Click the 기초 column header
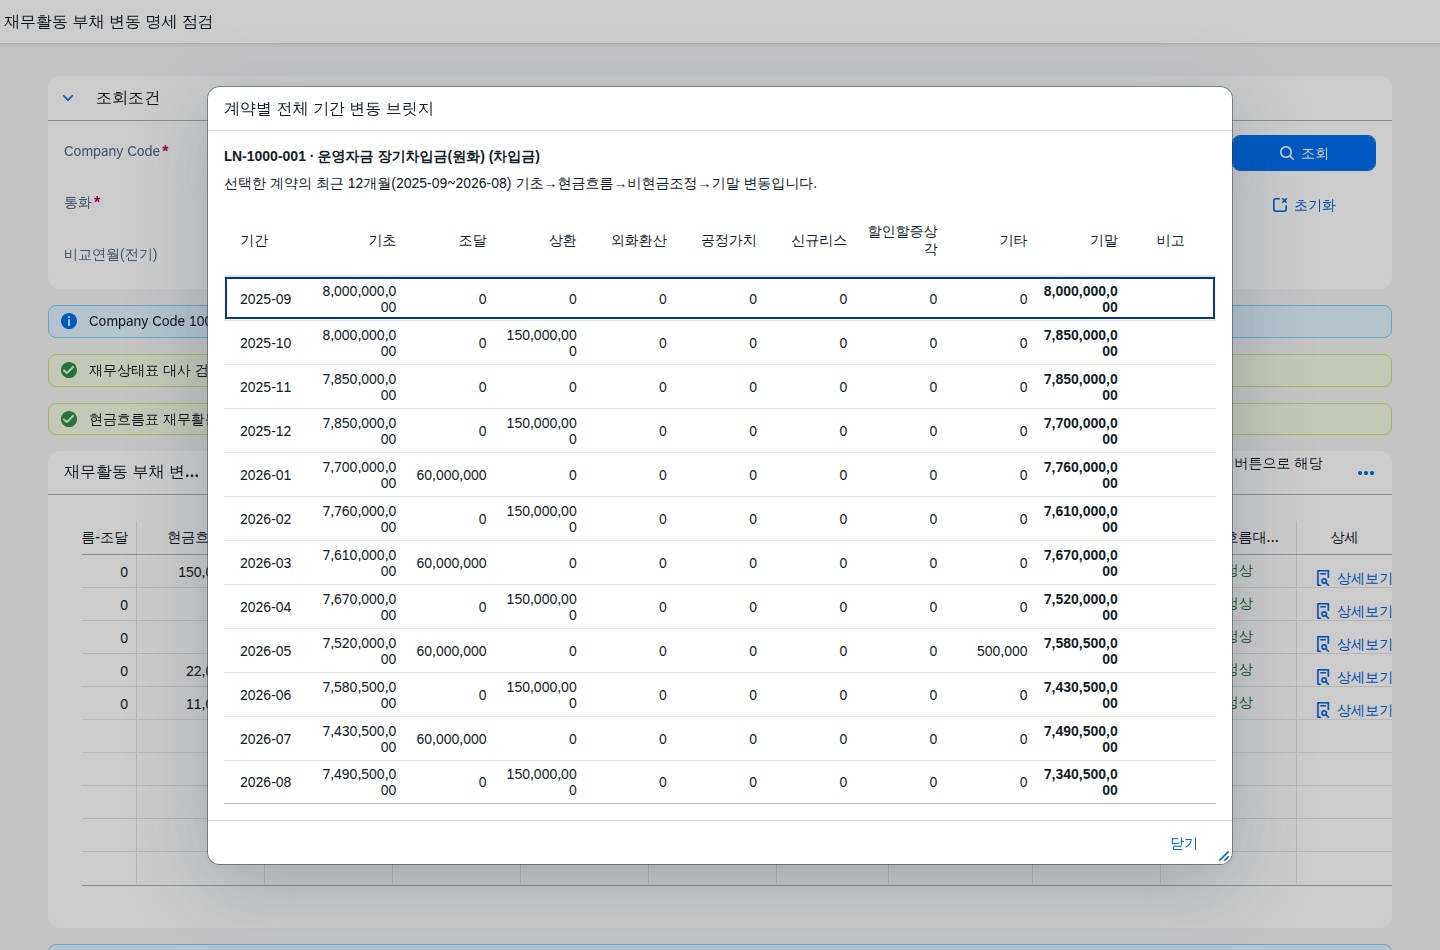Image resolution: width=1440 pixels, height=950 pixels. [382, 241]
